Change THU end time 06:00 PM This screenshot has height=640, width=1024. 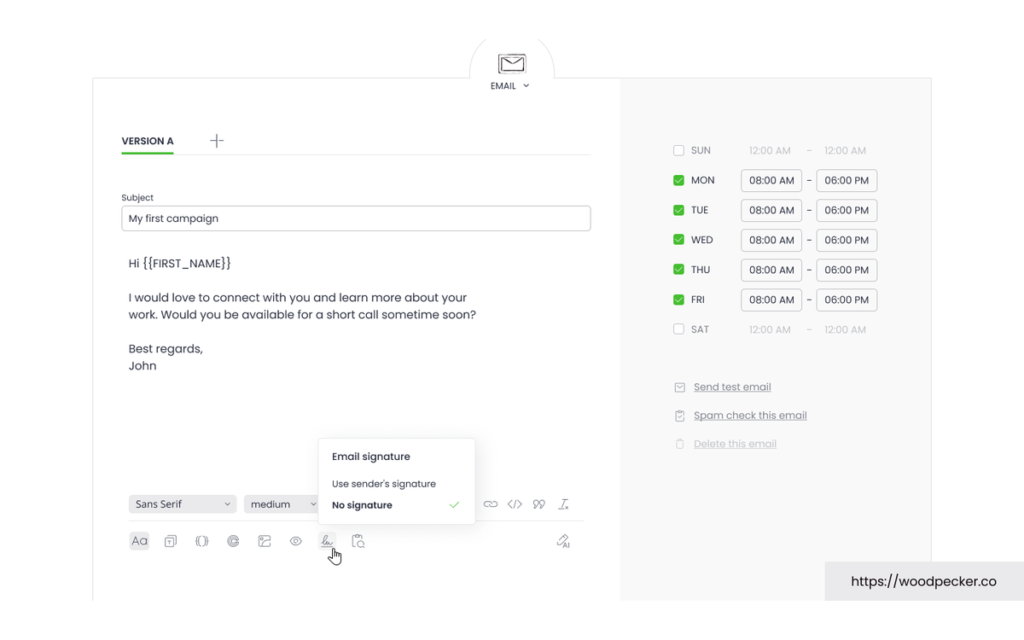point(846,270)
